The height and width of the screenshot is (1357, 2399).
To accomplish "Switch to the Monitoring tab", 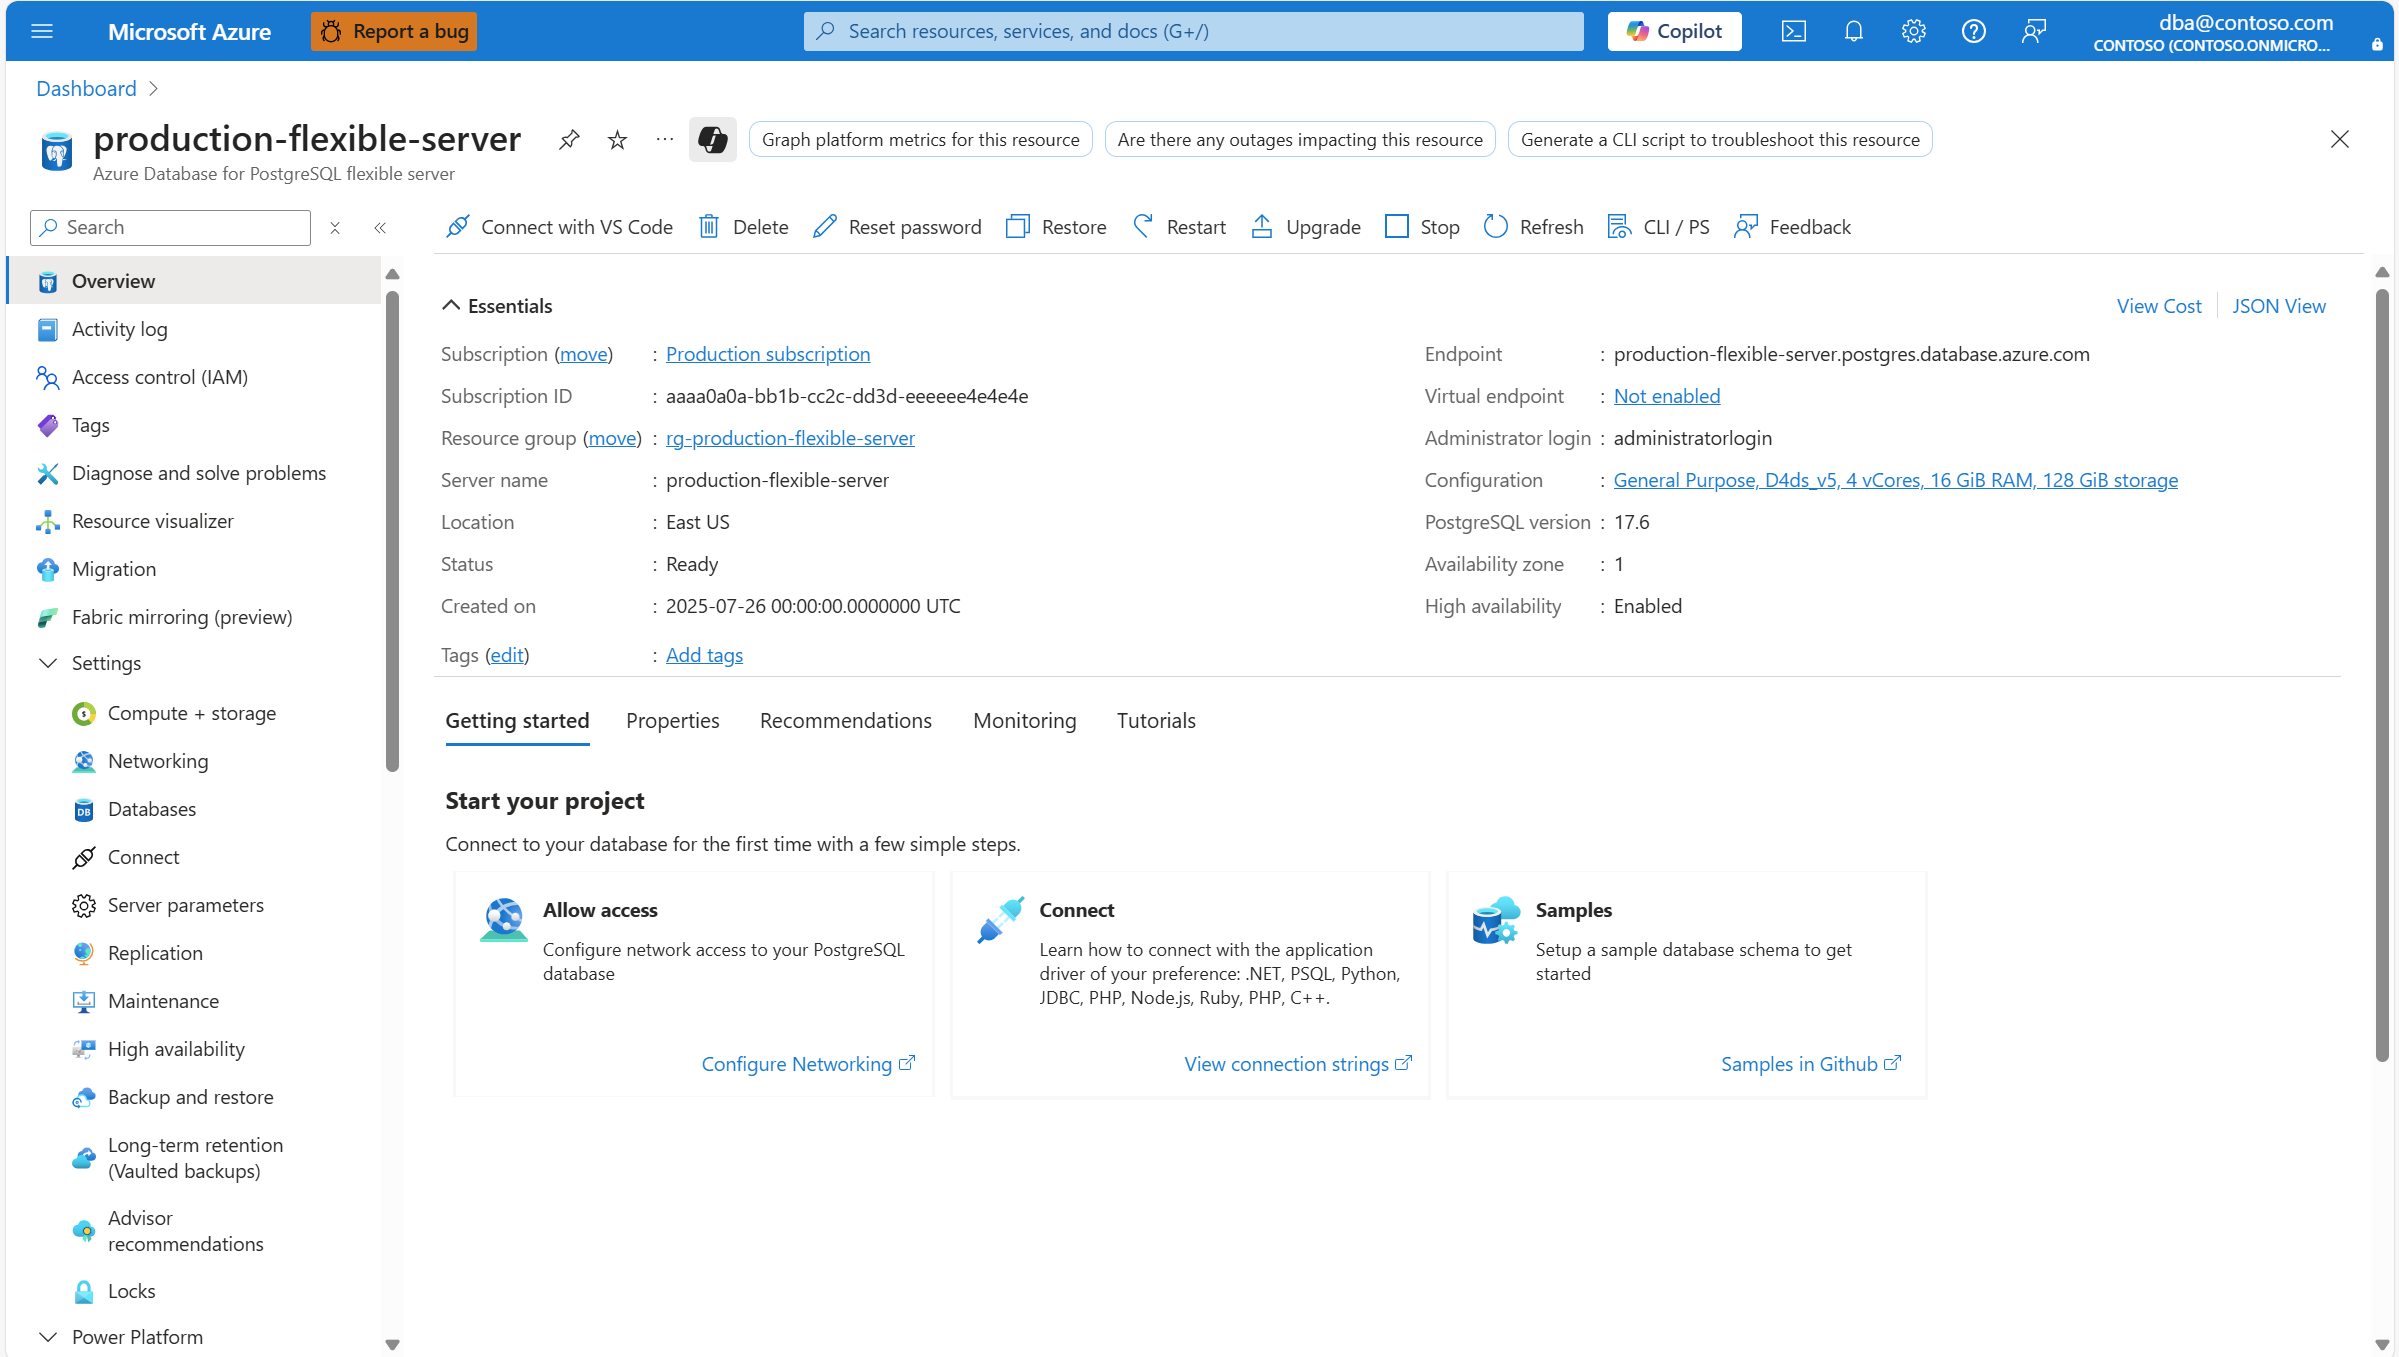I will [x=1024, y=721].
